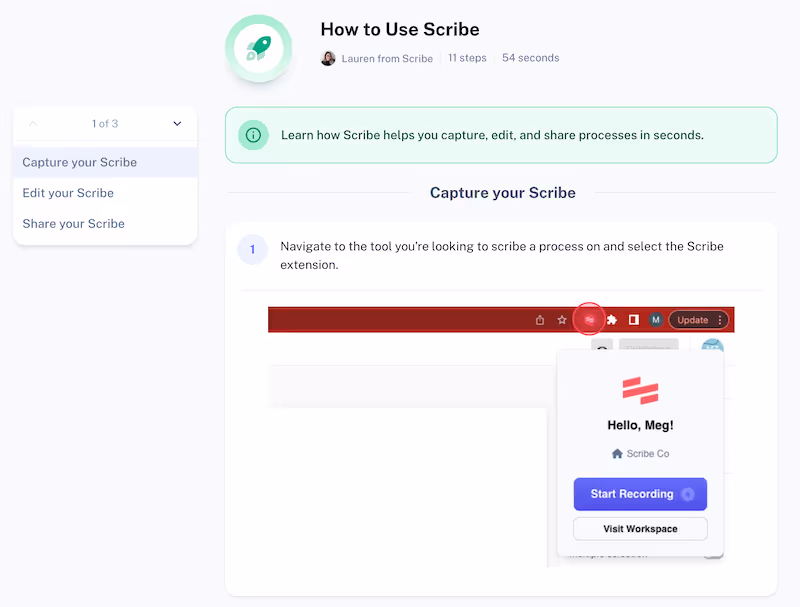This screenshot has height=607, width=800.
Task: Go to previous section with up chevron
Action: 33,123
